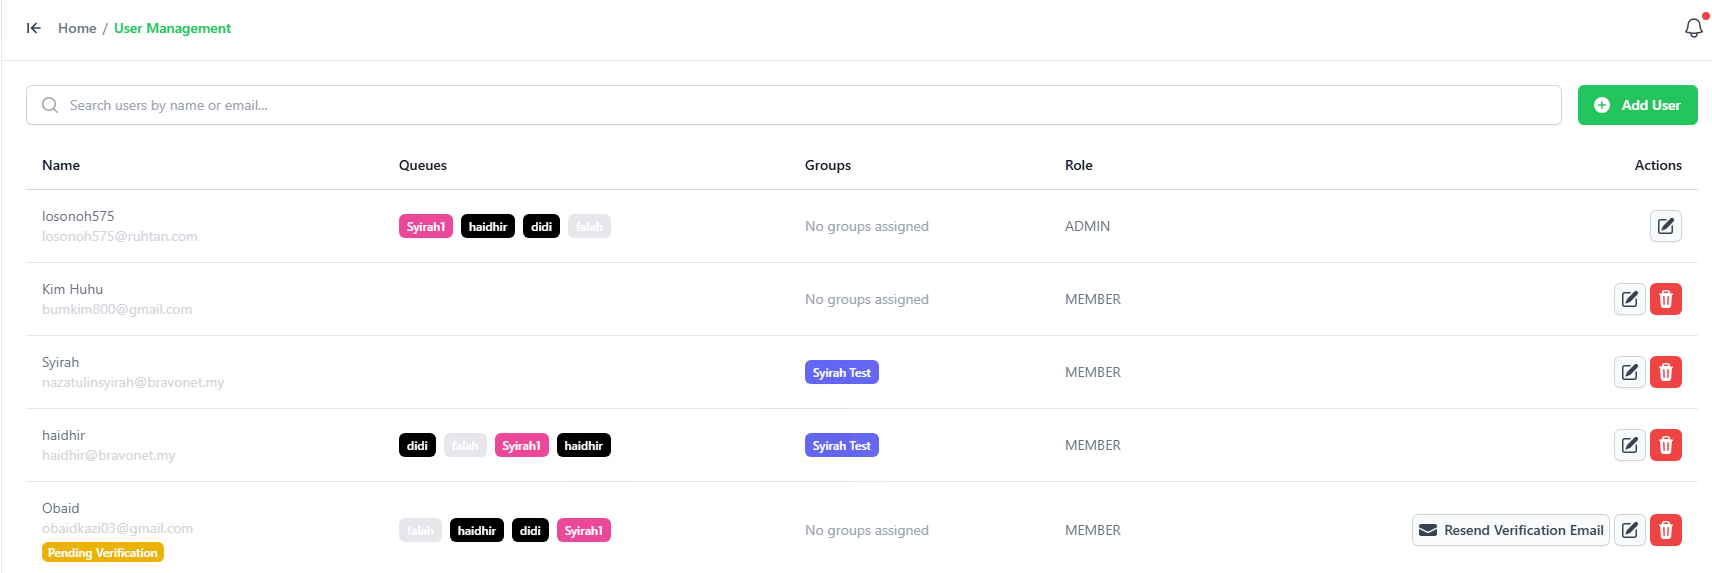The width and height of the screenshot is (1712, 573).
Task: Click haidhir queue tag in losonoh575 row
Action: [488, 226]
